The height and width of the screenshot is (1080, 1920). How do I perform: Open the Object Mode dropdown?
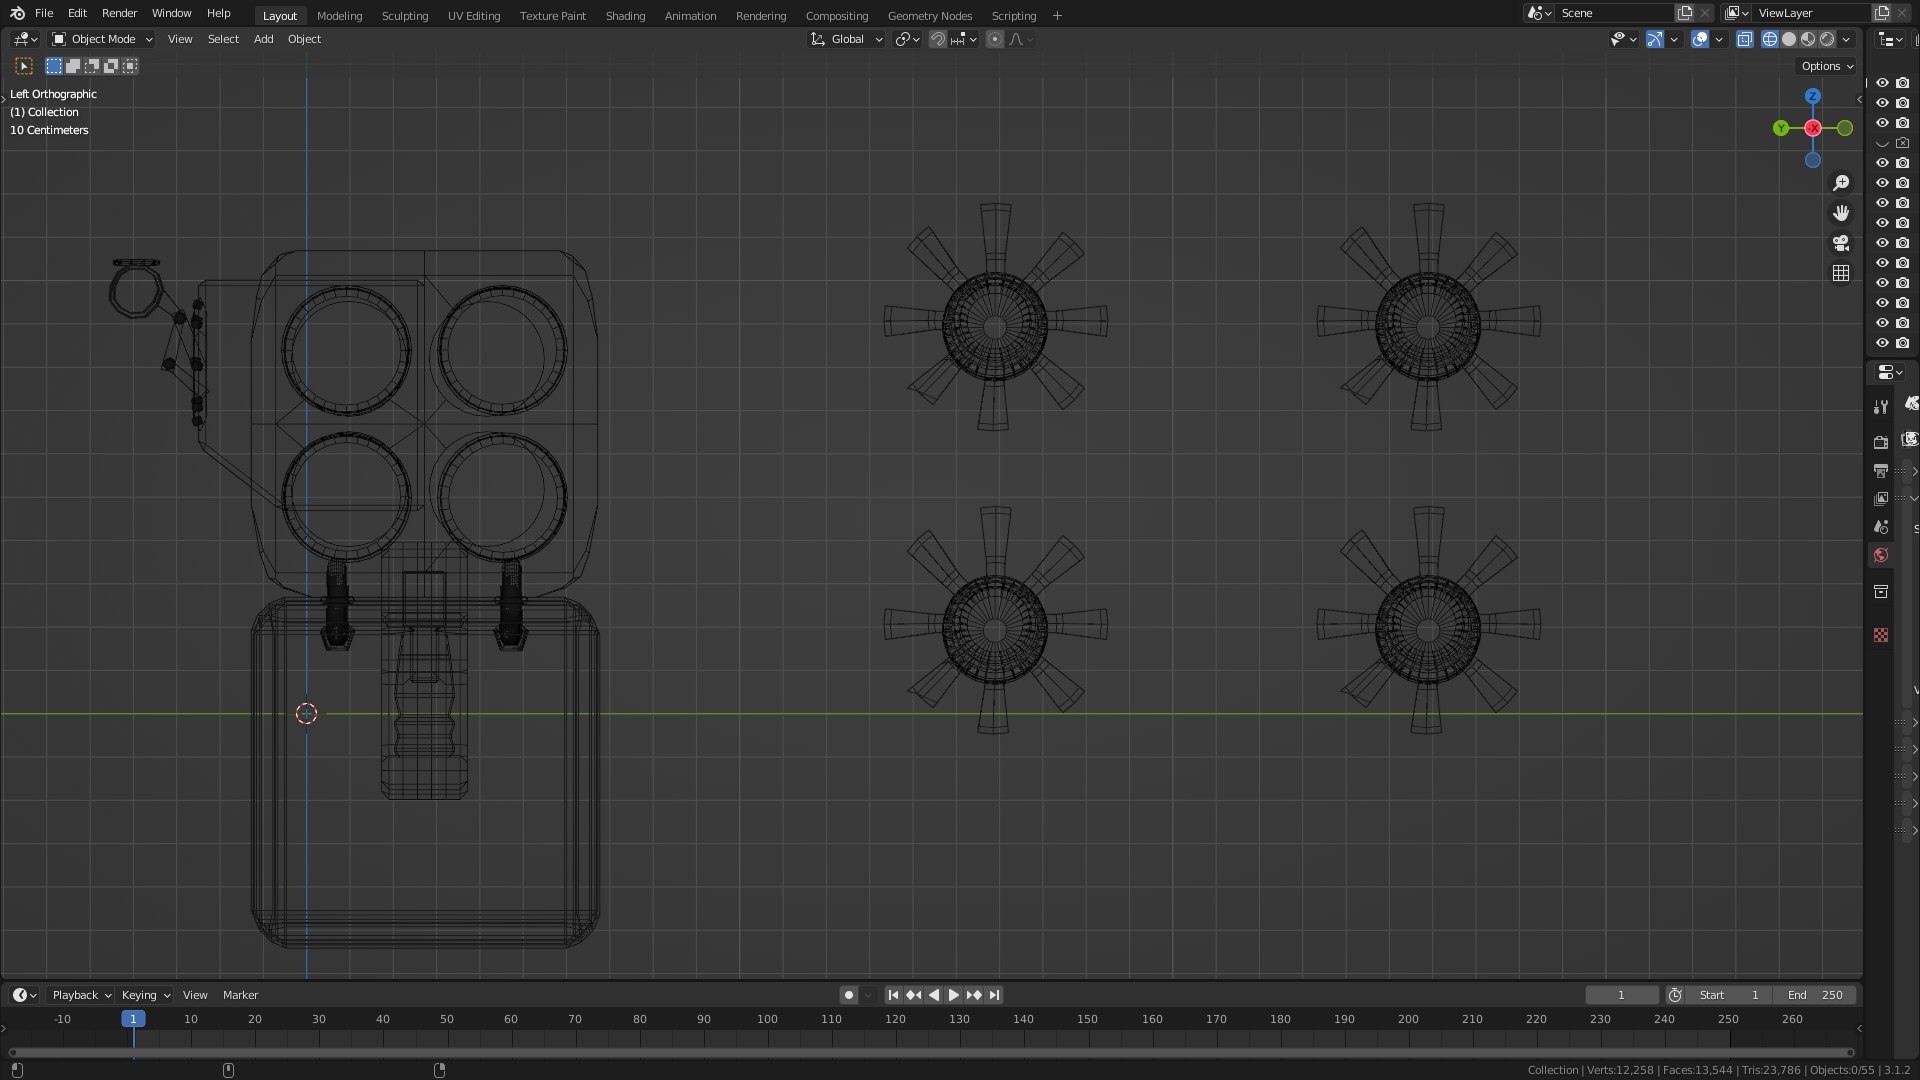point(102,39)
